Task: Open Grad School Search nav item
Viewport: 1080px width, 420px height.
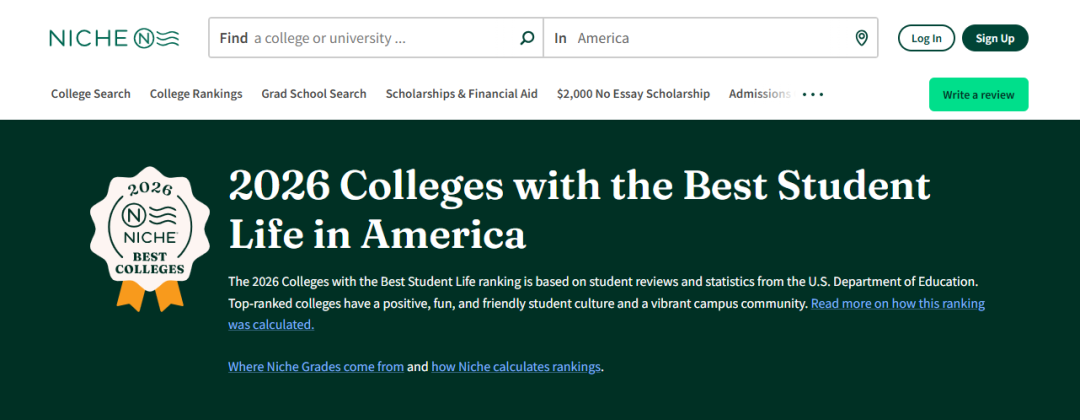Action: tap(314, 94)
